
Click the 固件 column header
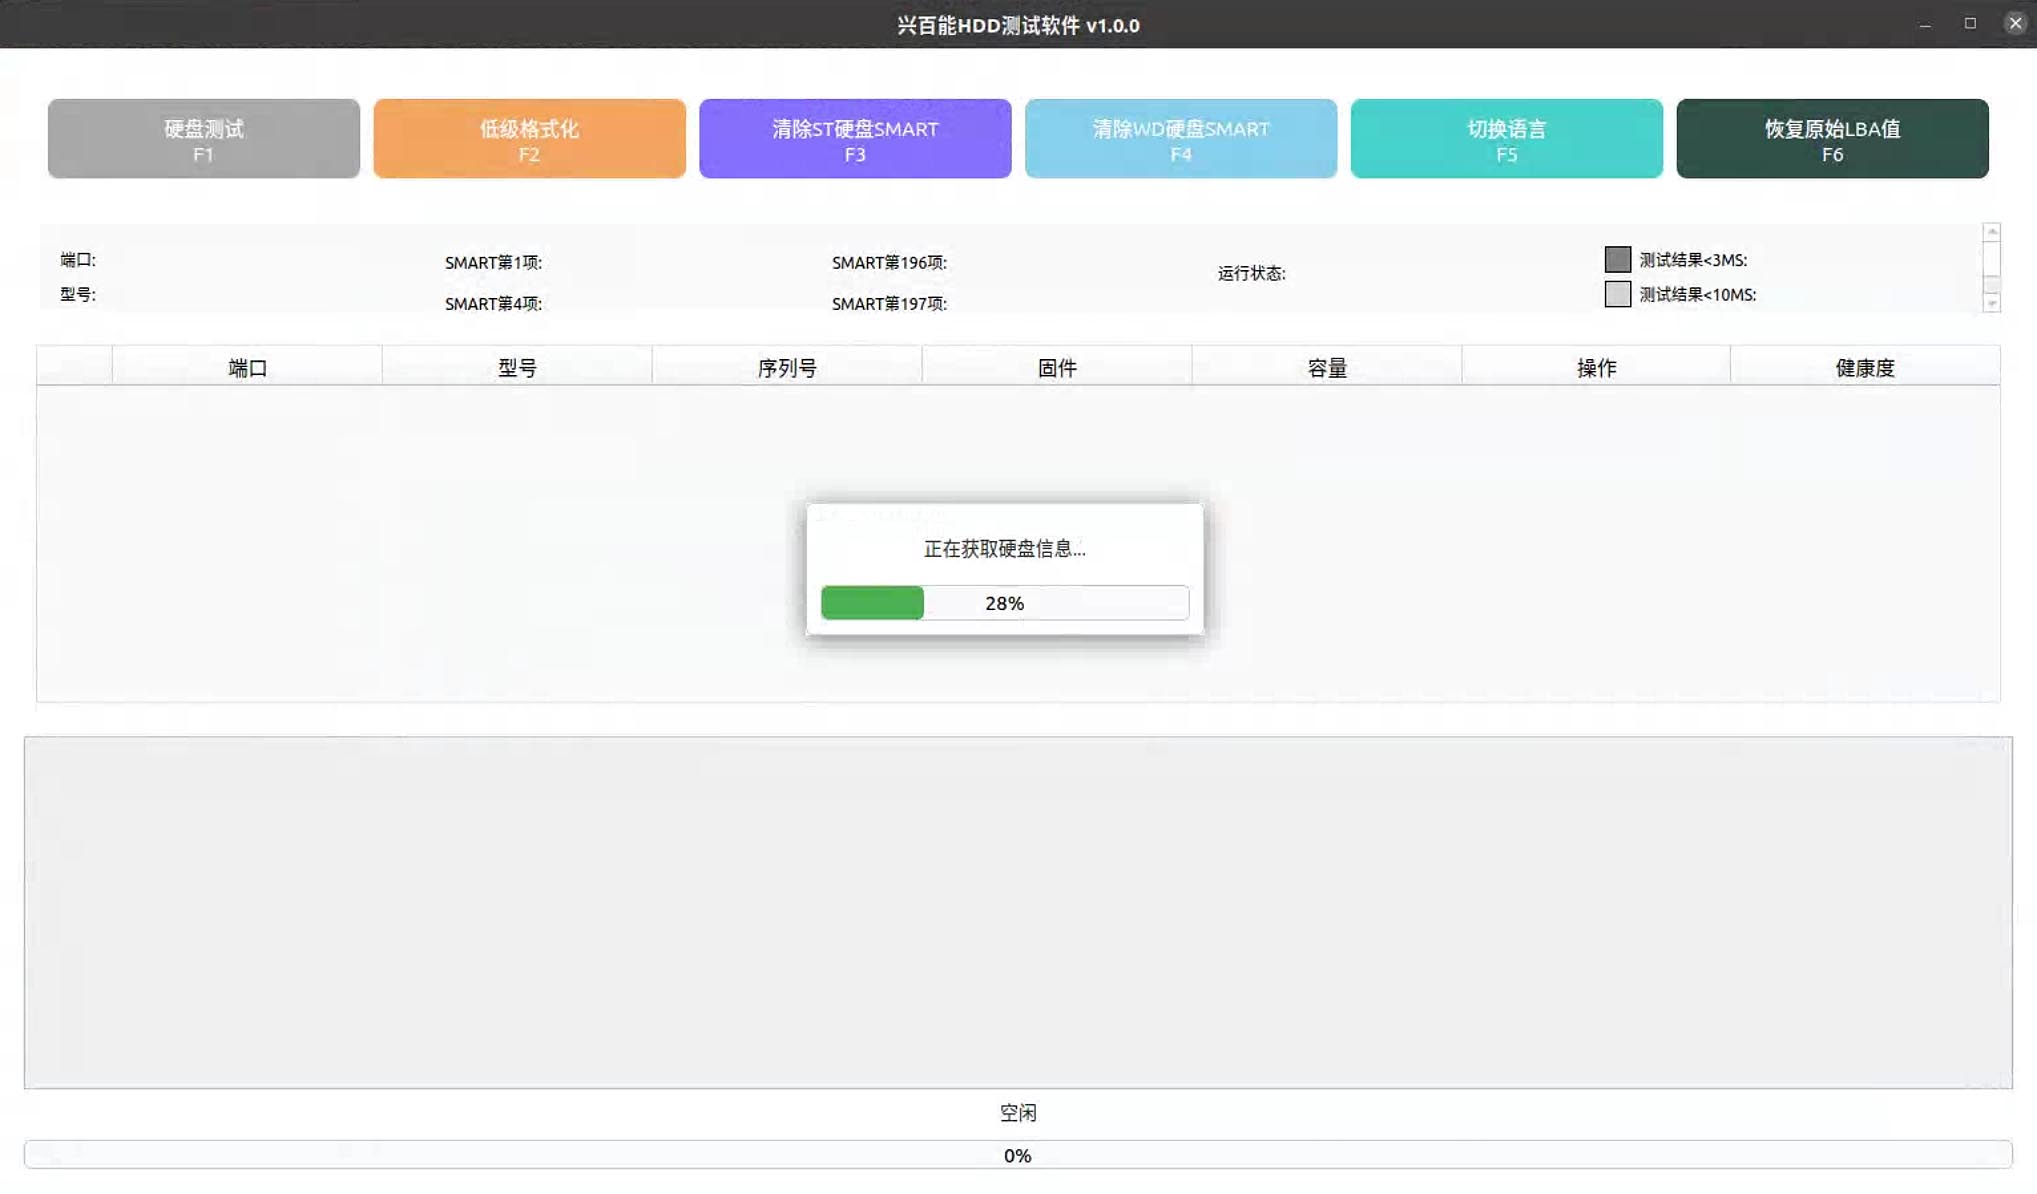coord(1057,368)
